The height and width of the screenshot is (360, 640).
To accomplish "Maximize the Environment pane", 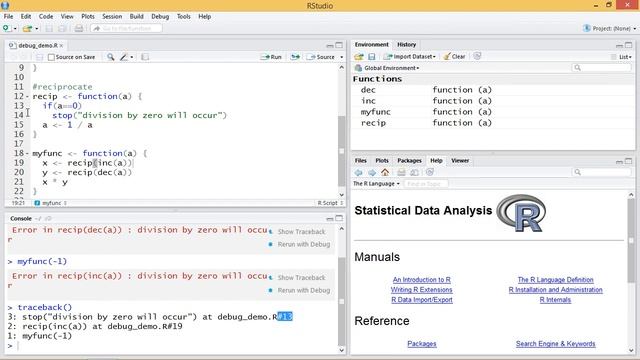I will pyautogui.click(x=629, y=45).
